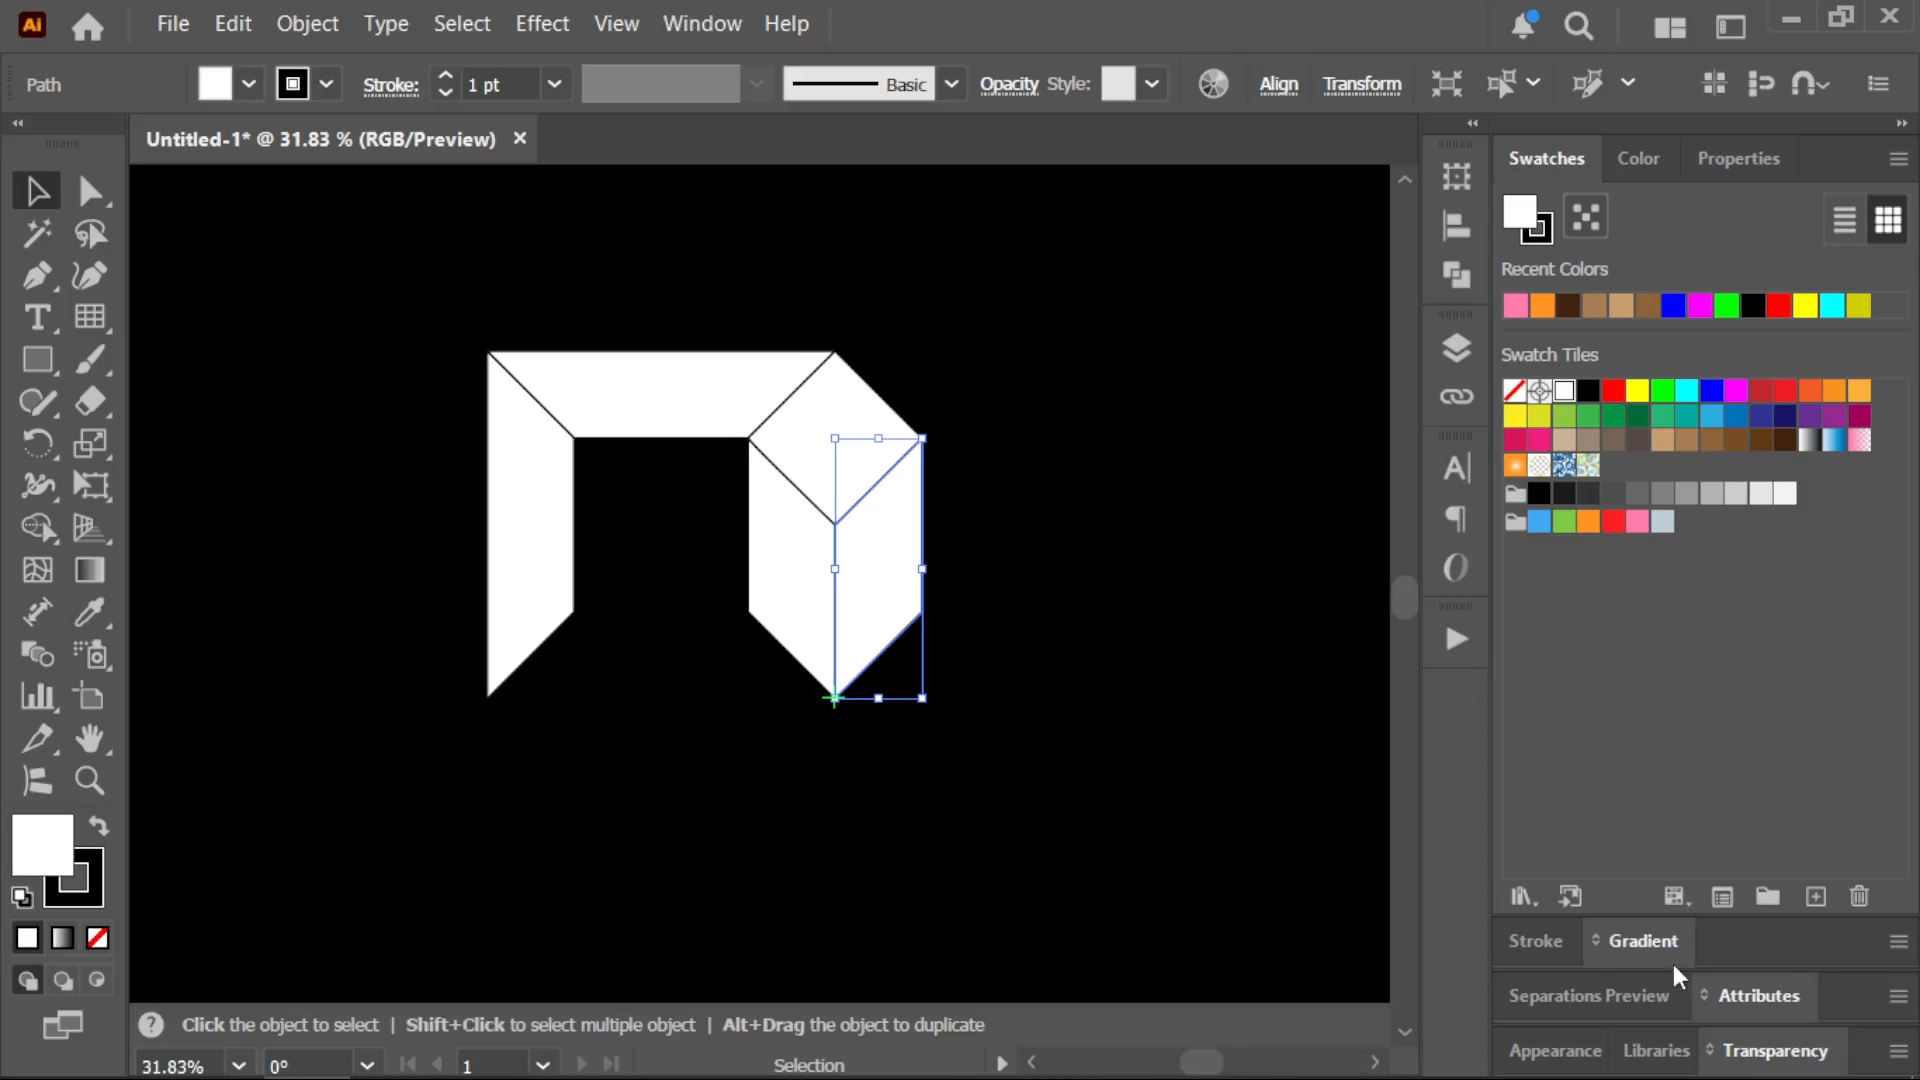This screenshot has height=1080, width=1920.
Task: Open the Recolor Artwork wheel
Action: (x=1213, y=84)
